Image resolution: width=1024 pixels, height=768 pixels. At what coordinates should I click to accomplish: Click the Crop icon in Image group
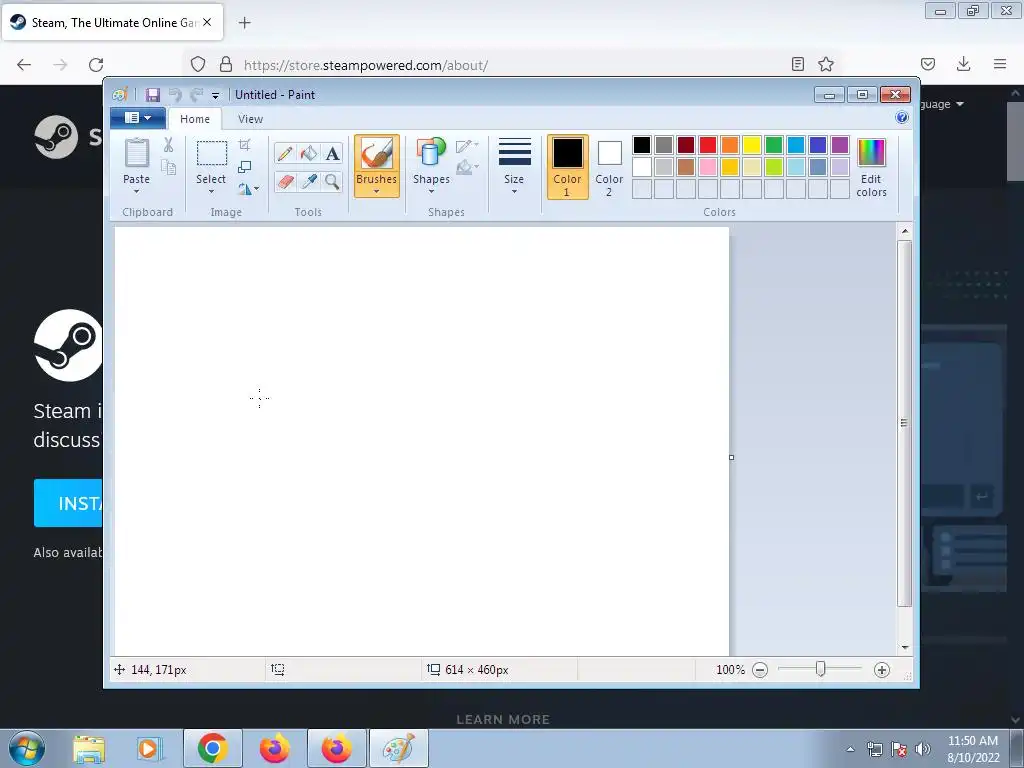pos(244,145)
